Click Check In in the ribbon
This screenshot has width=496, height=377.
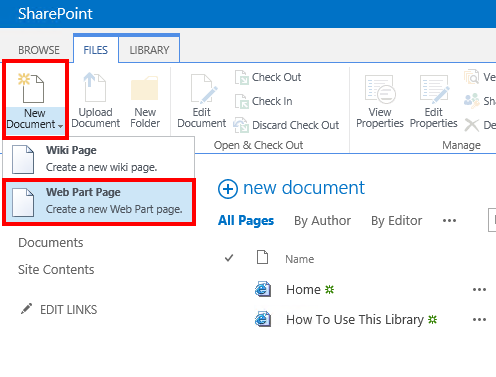(264, 101)
